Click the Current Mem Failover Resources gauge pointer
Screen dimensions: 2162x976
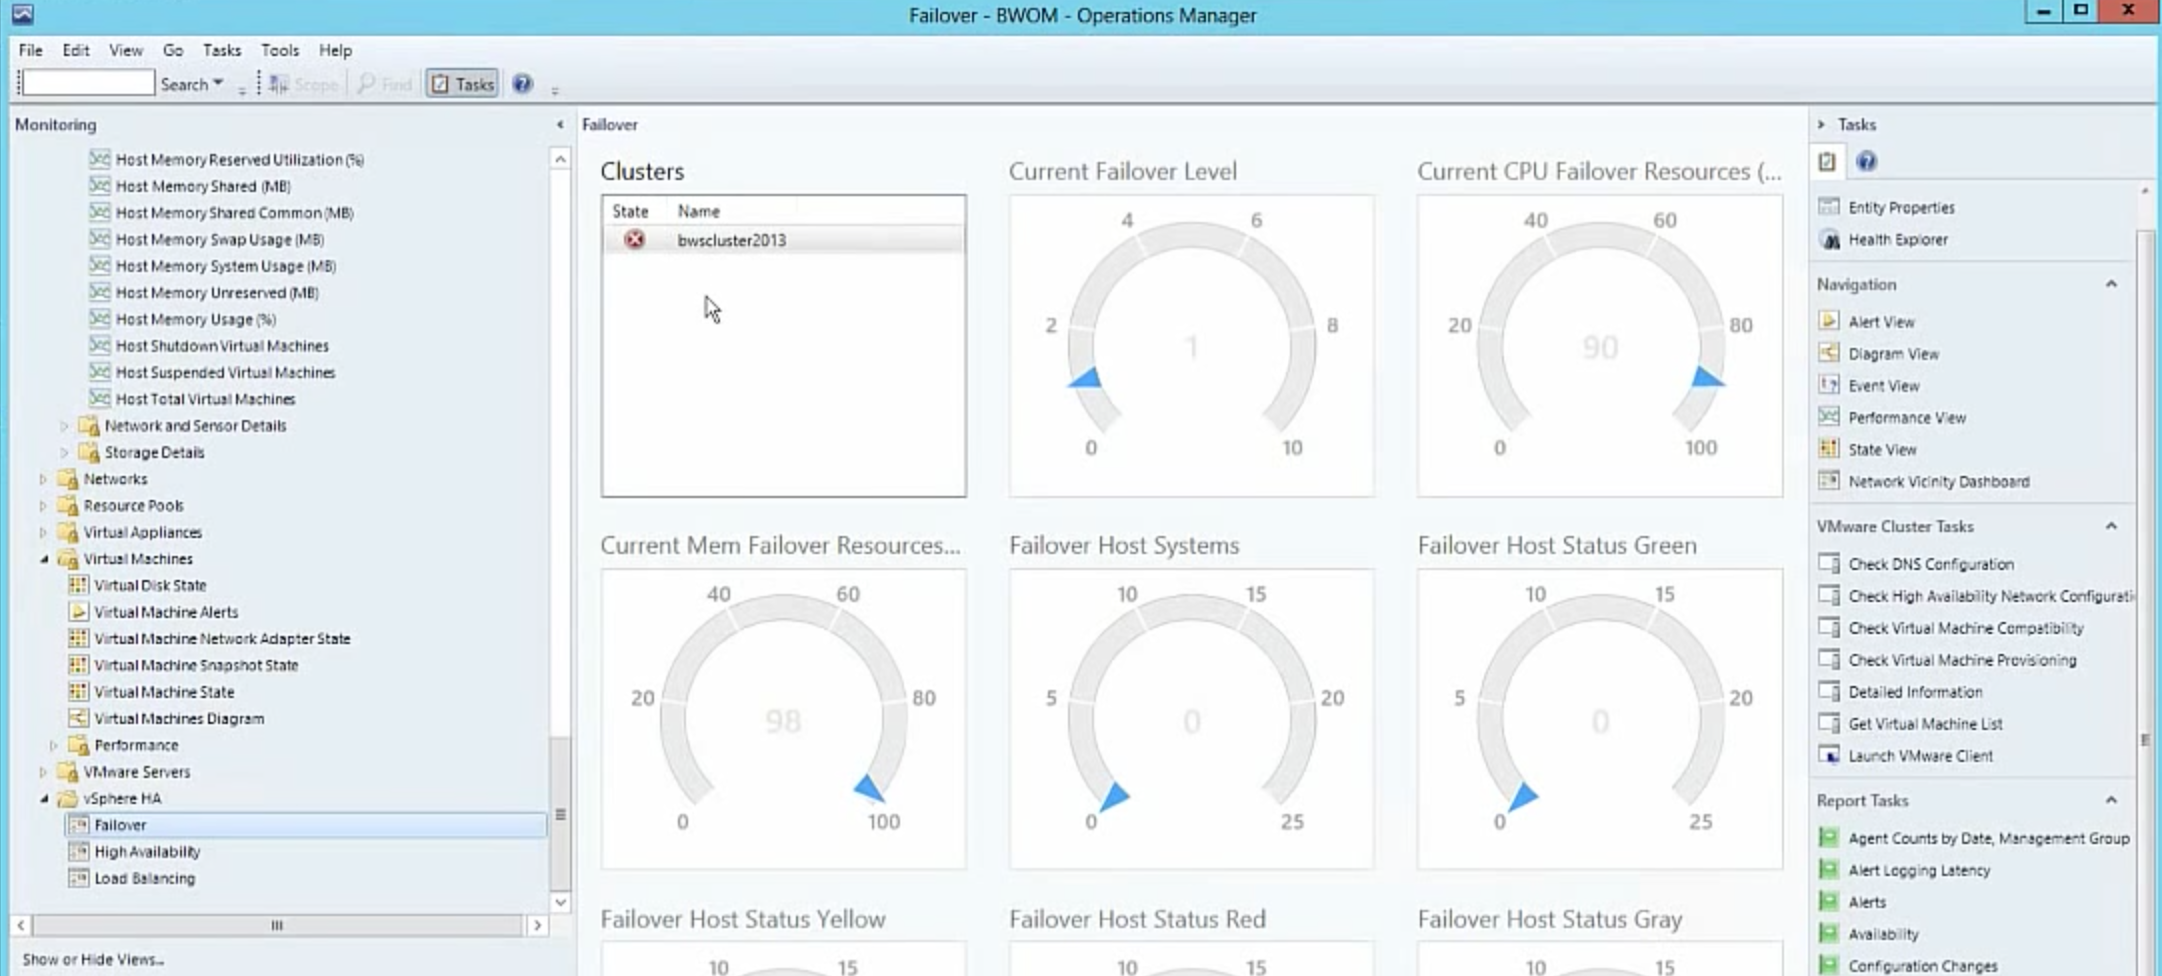click(871, 789)
